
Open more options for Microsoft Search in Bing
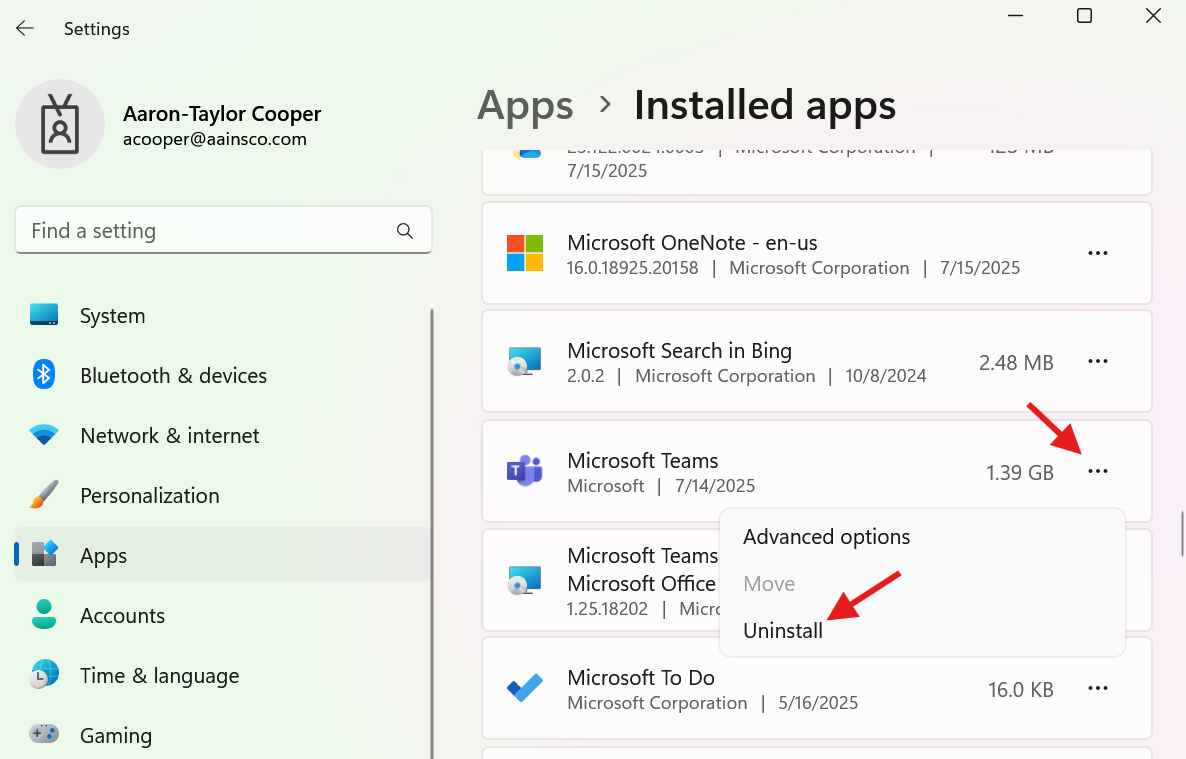[x=1098, y=362]
